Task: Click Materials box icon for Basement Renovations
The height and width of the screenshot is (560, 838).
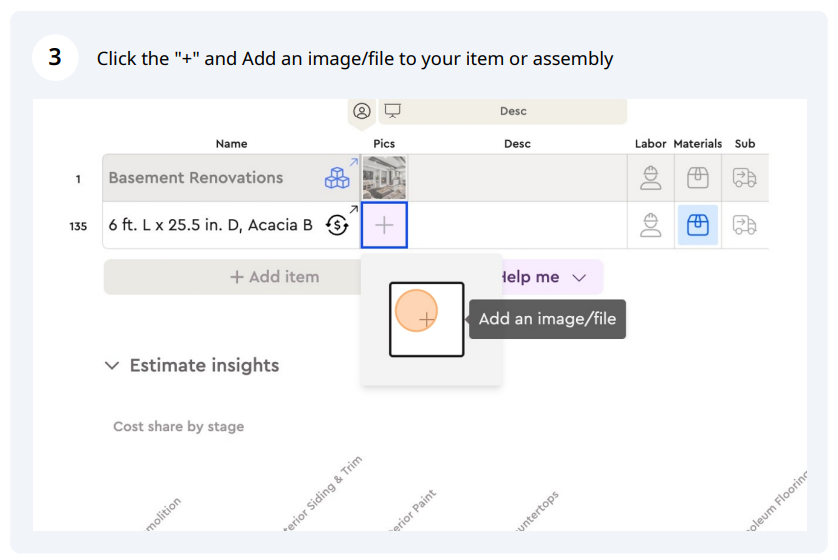Action: pos(697,178)
